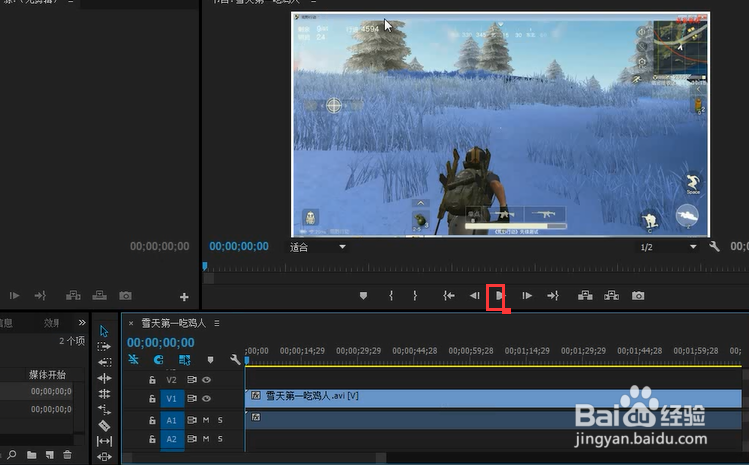Toggle lock on V2 track
This screenshot has height=465, width=749.
(152, 380)
